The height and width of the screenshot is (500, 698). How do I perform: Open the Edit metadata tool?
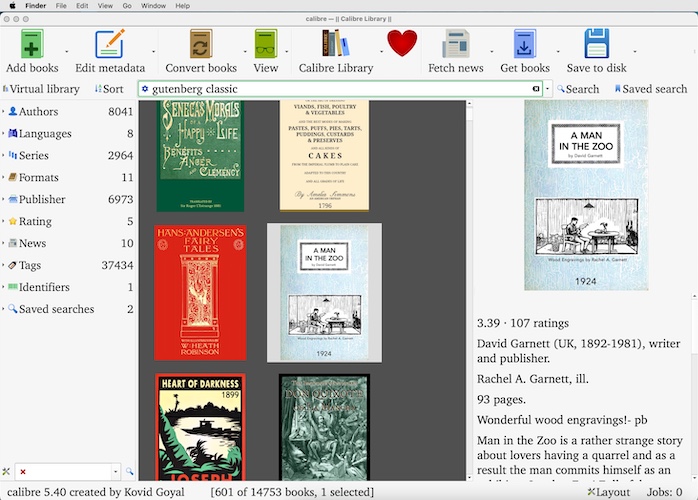(110, 44)
